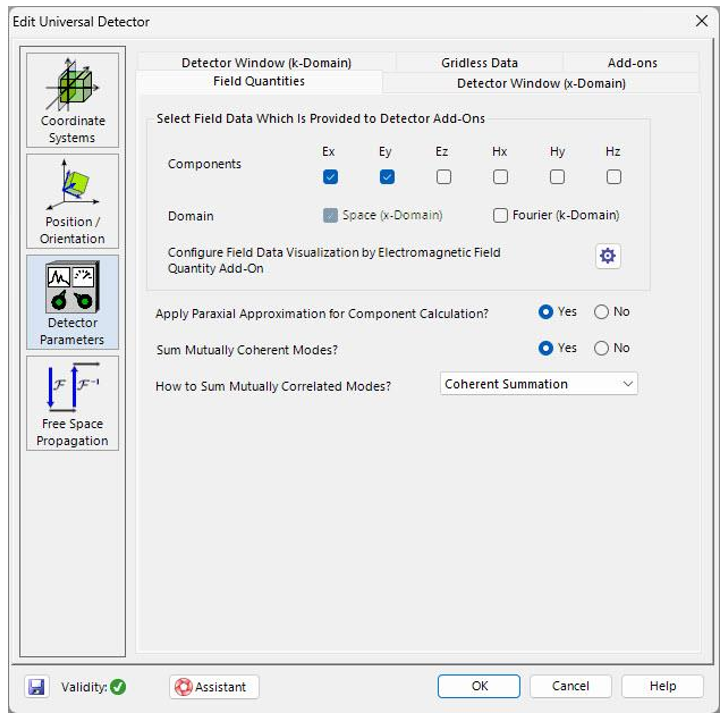Click the gear icon to configure field visualization

pyautogui.click(x=607, y=256)
